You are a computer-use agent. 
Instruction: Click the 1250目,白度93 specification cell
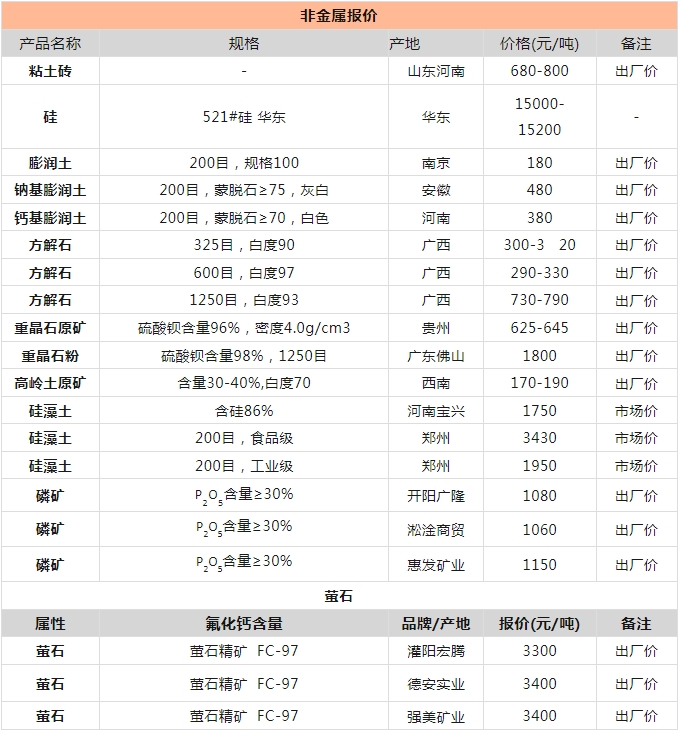pos(244,300)
